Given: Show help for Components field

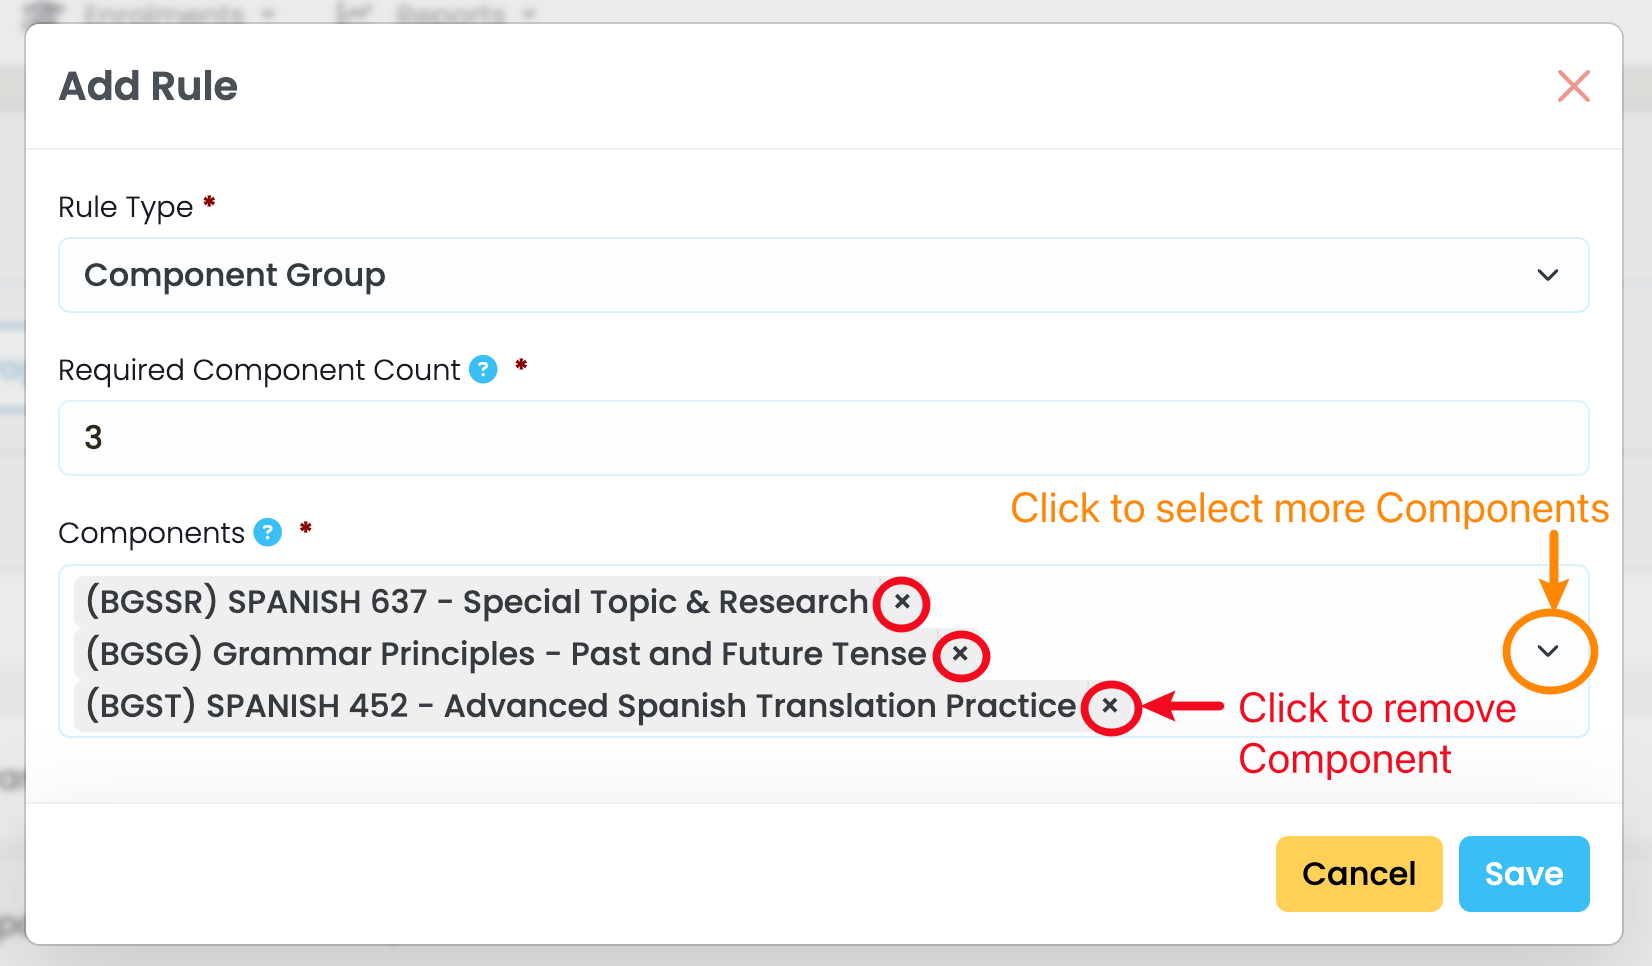Looking at the screenshot, I should click(268, 532).
